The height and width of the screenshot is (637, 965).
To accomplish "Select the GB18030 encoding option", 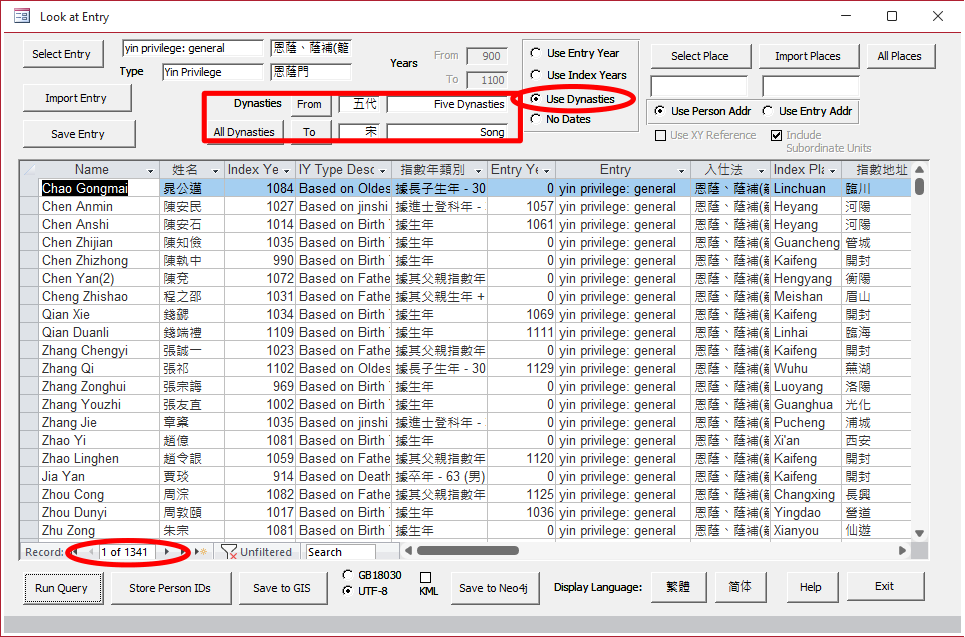I will (347, 575).
